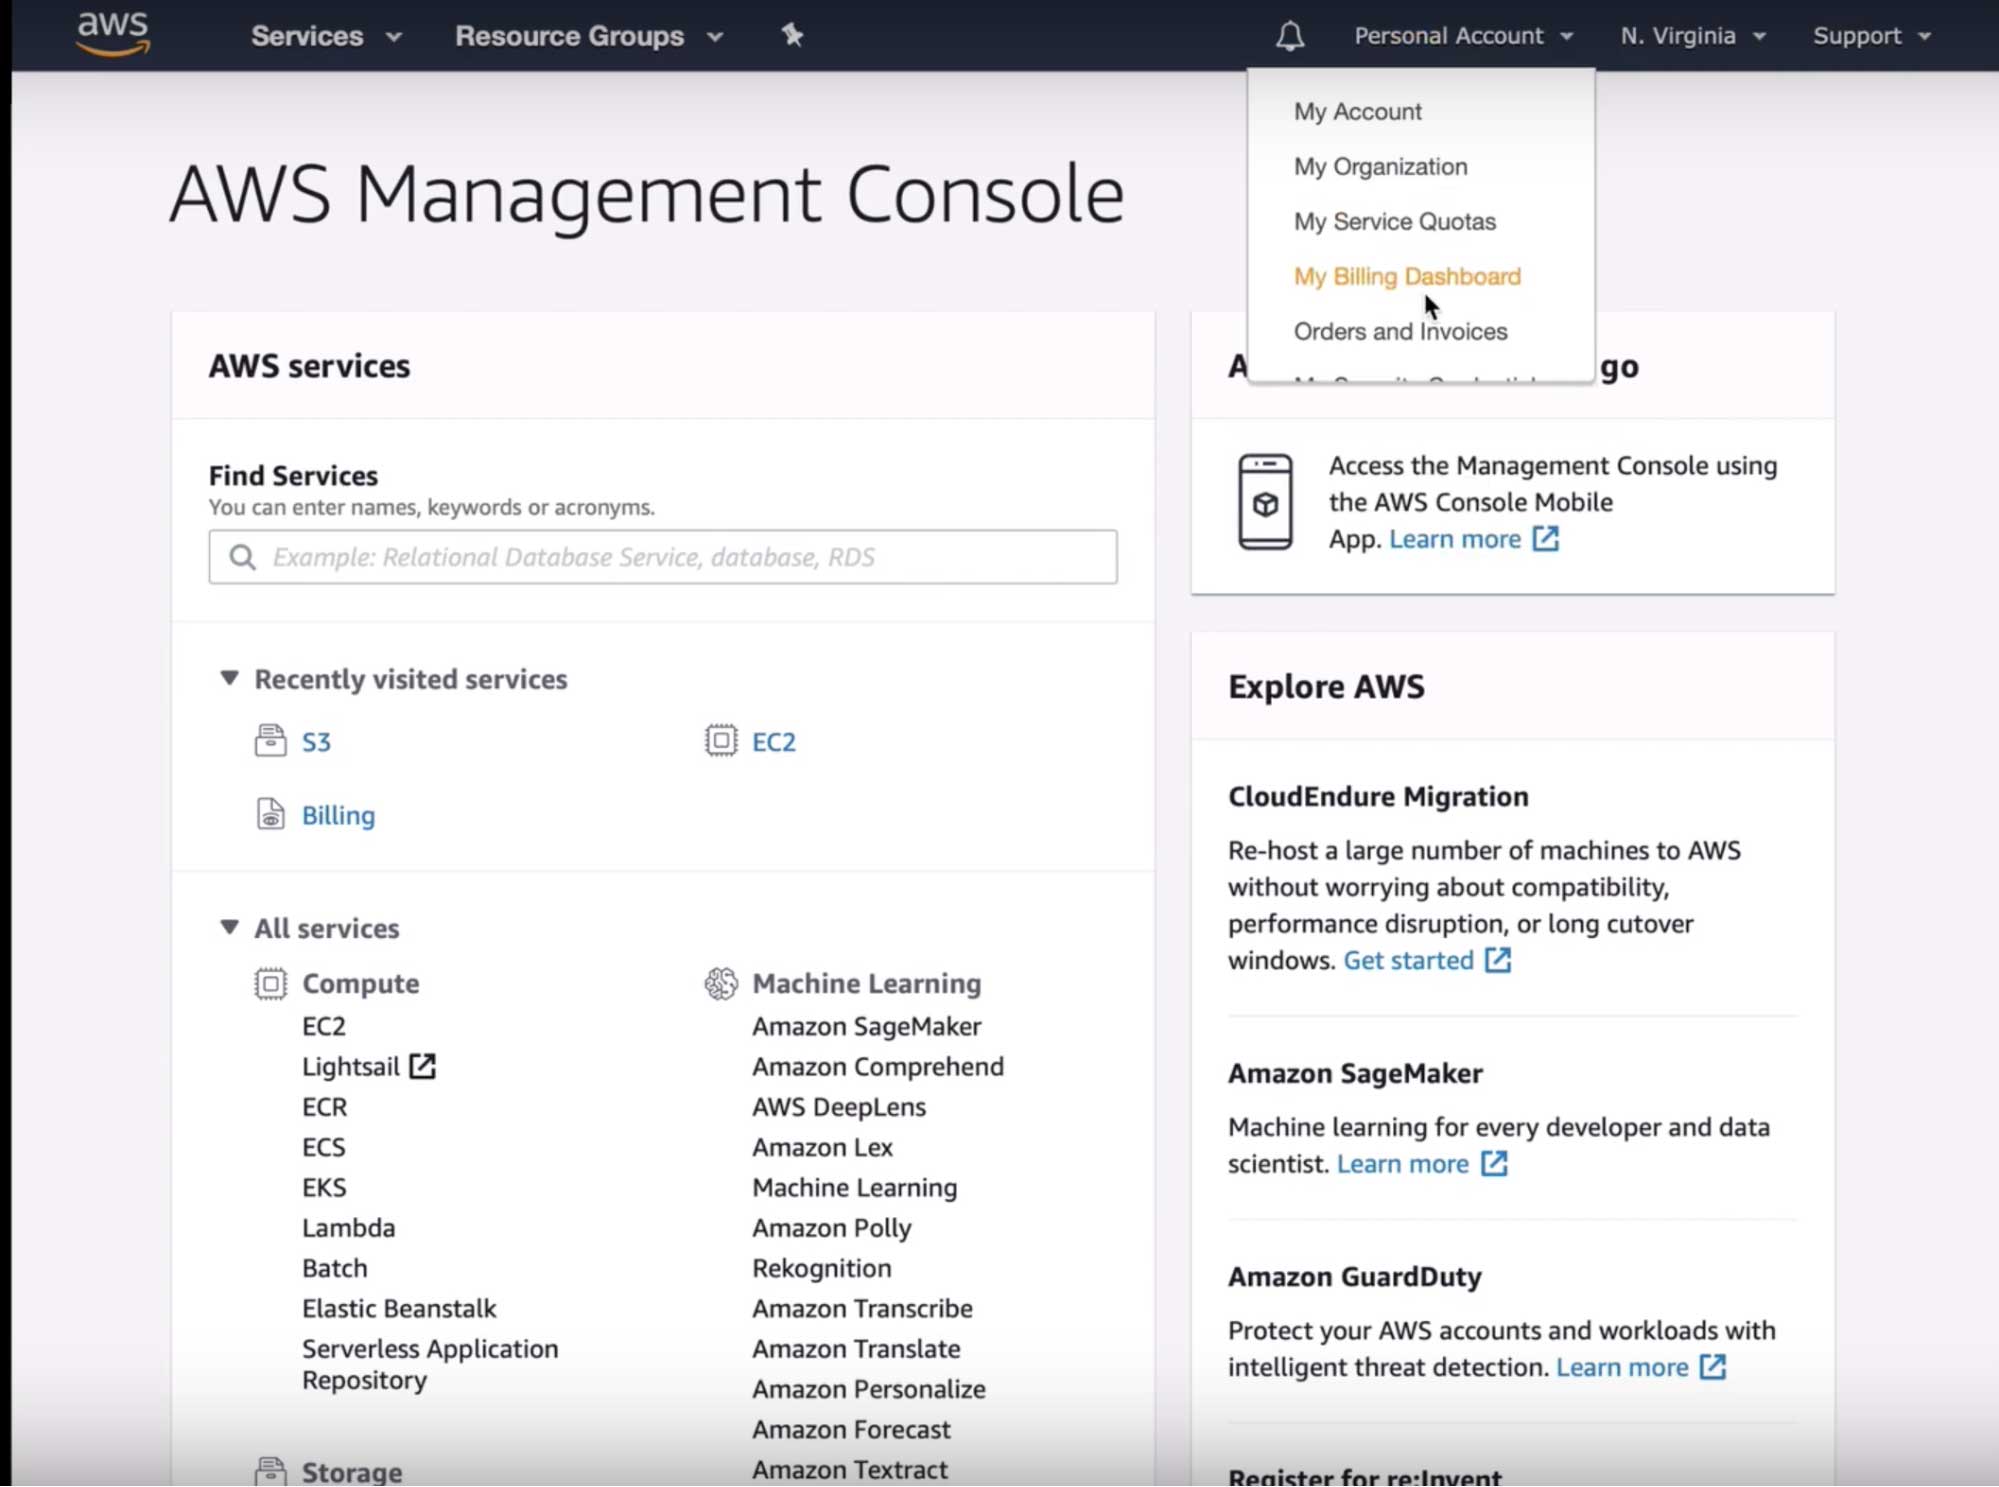Open the N. Virginia region dropdown

pos(1692,36)
